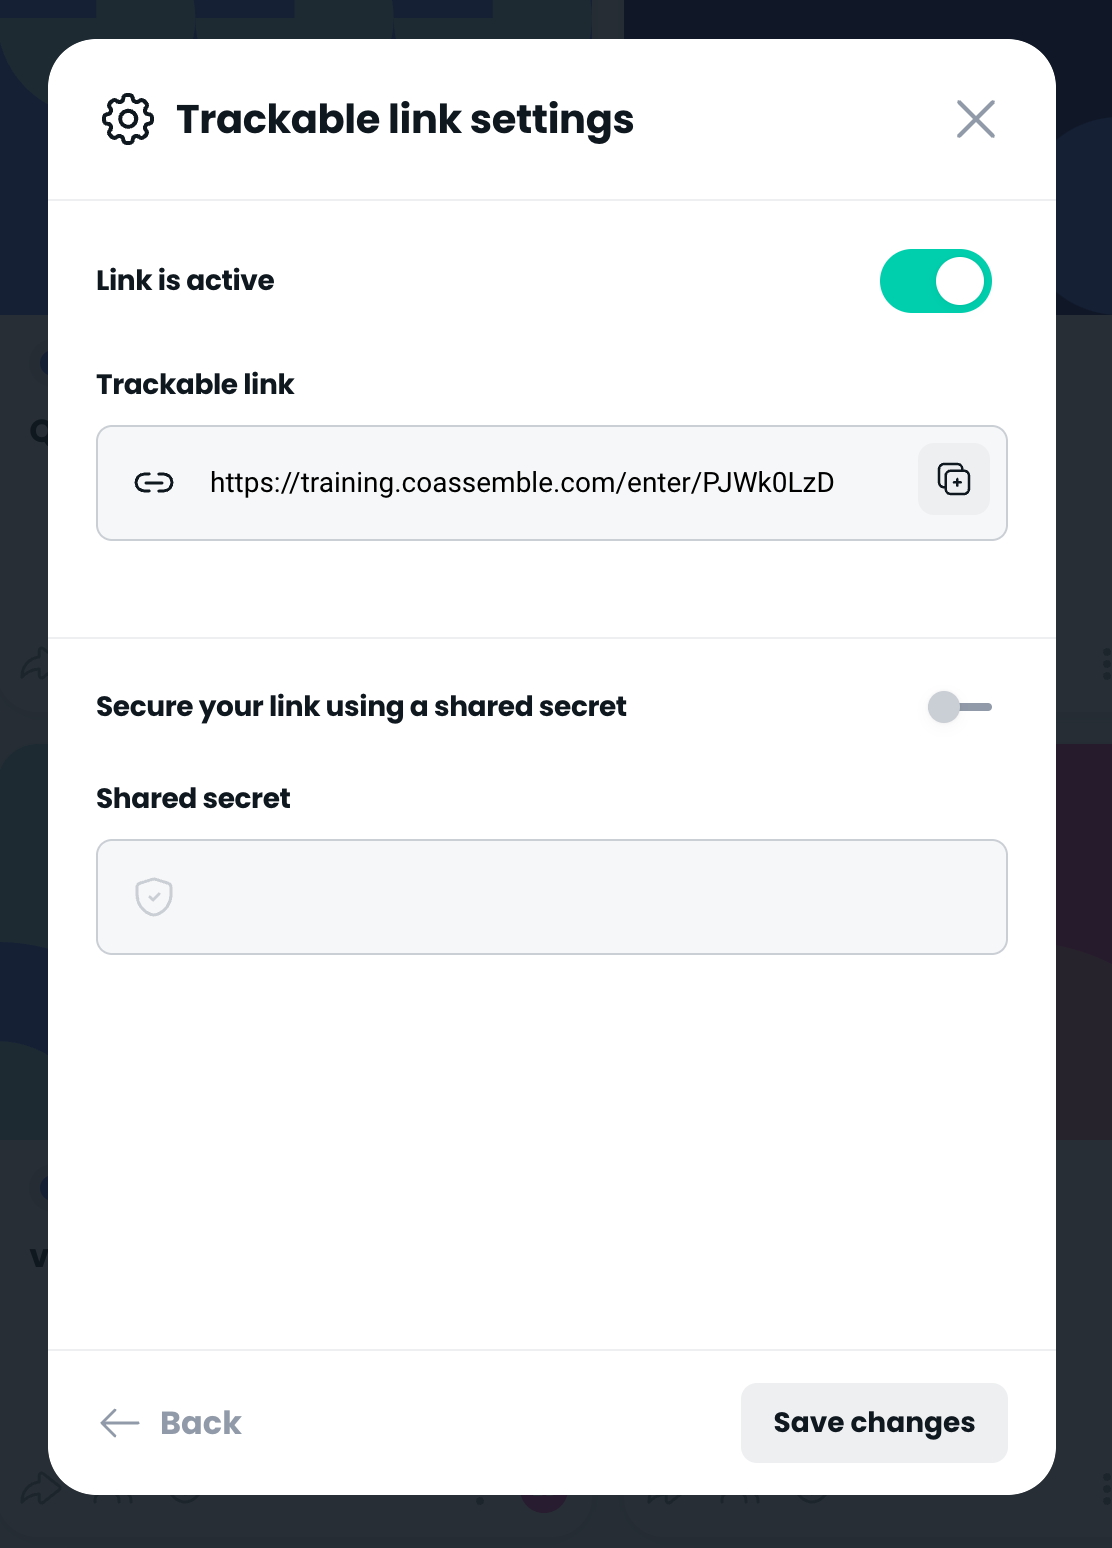Close the Trackable link settings dialog

(975, 119)
